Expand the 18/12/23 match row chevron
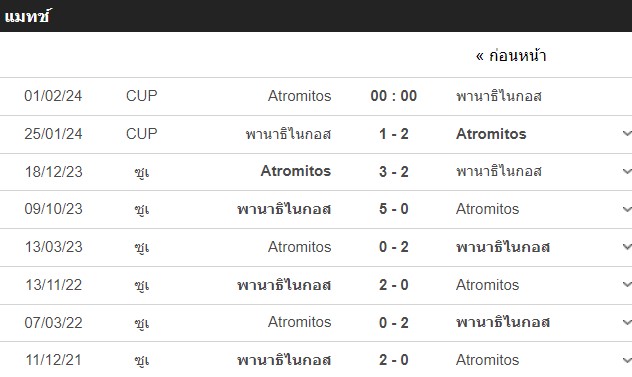The width and height of the screenshot is (632, 377). [627, 171]
